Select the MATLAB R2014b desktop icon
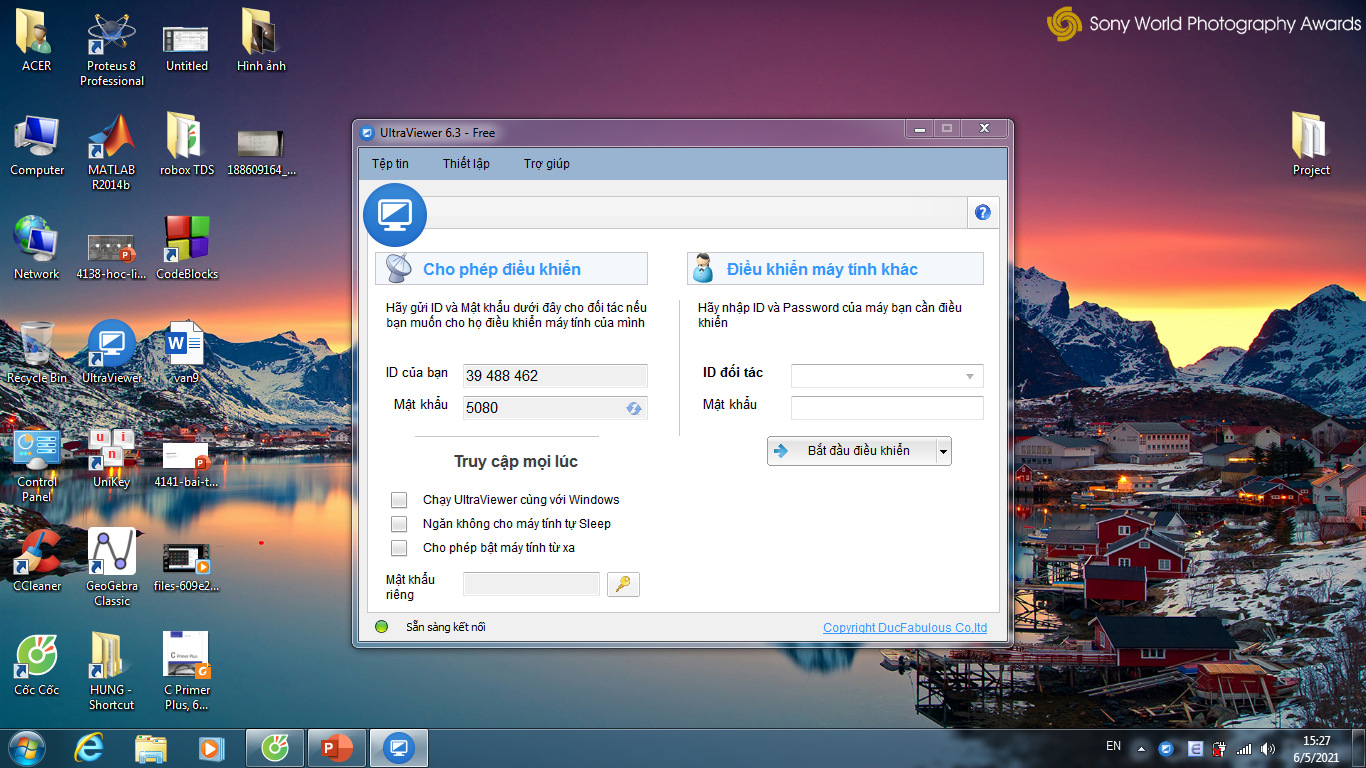Viewport: 1366px width, 768px height. pyautogui.click(x=112, y=152)
